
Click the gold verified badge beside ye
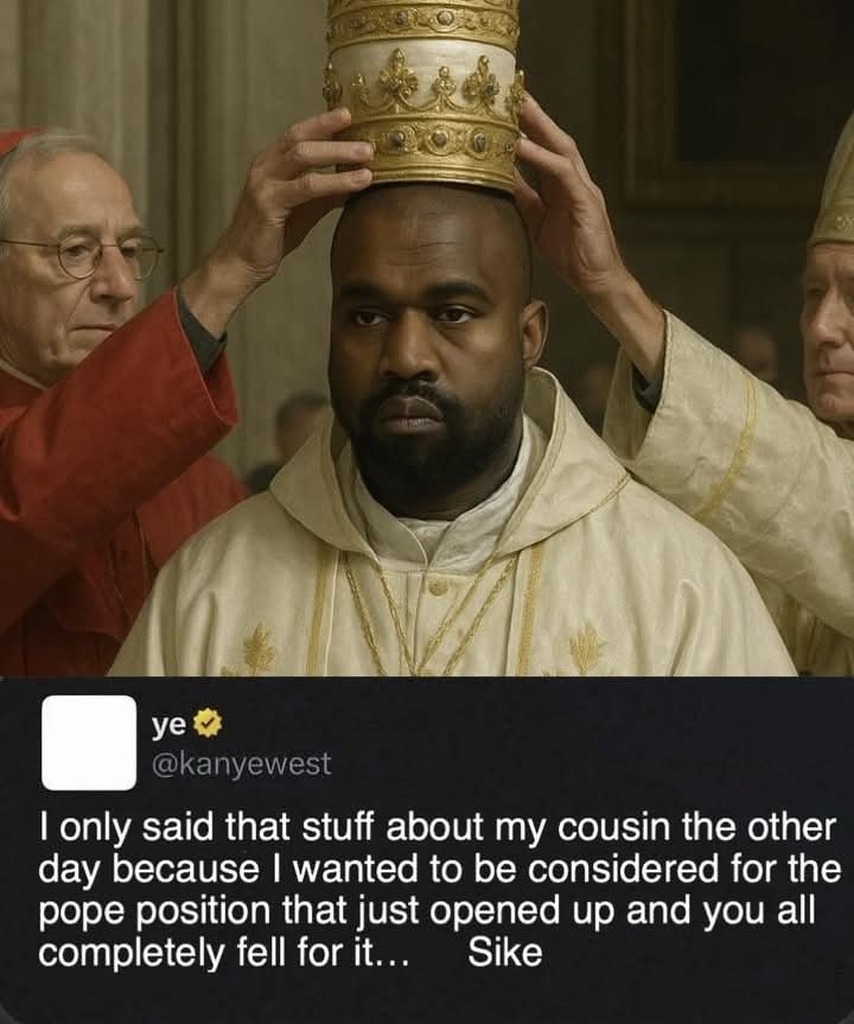click(207, 725)
